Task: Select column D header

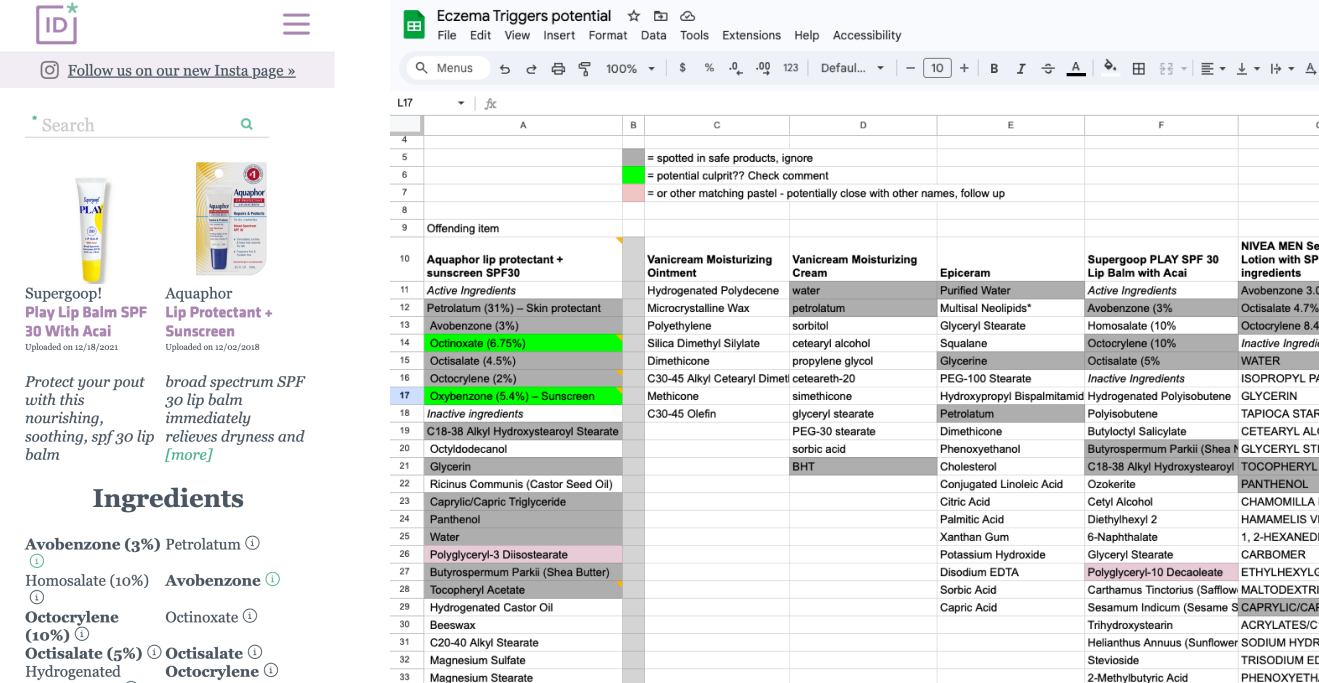Action: [863, 125]
